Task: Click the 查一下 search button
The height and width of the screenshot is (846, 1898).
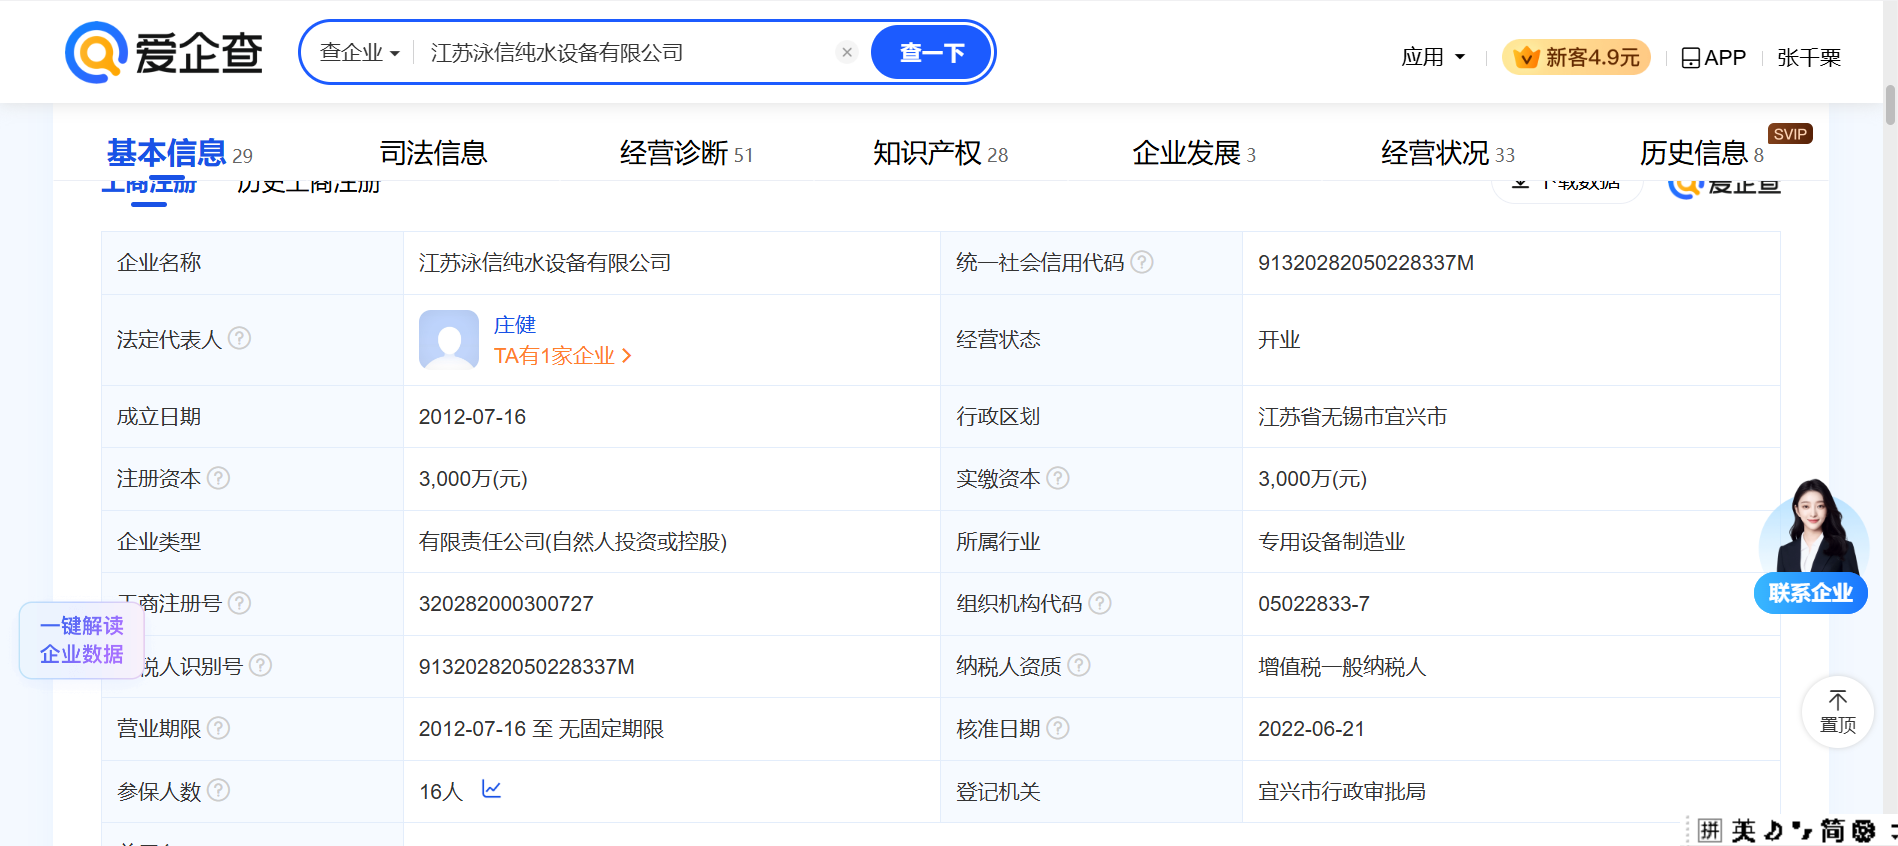Action: [931, 53]
